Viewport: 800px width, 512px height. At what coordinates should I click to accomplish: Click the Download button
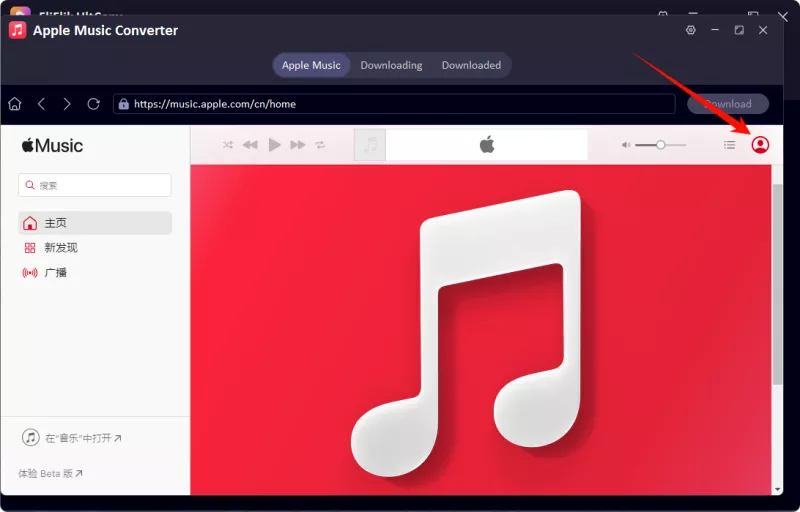[728, 104]
